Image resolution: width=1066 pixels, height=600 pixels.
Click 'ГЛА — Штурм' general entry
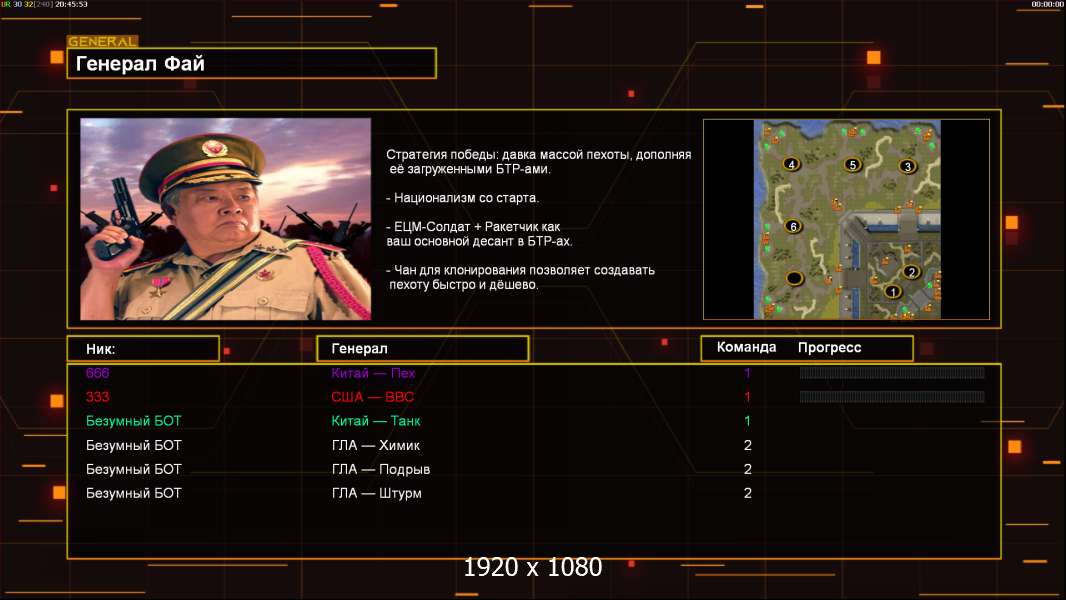pos(376,493)
